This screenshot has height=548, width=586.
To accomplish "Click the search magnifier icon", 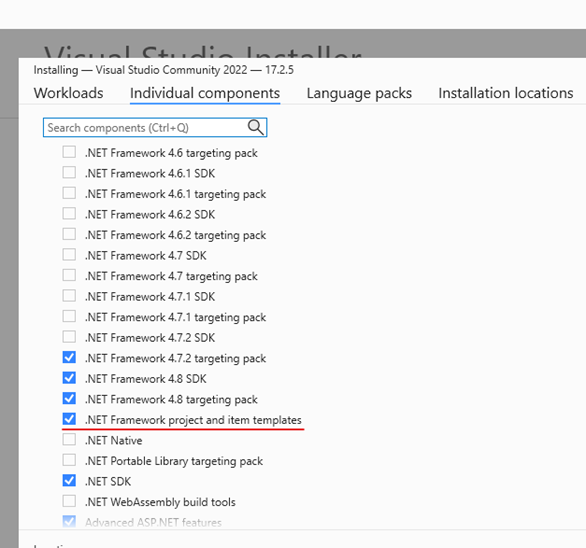I will click(256, 127).
